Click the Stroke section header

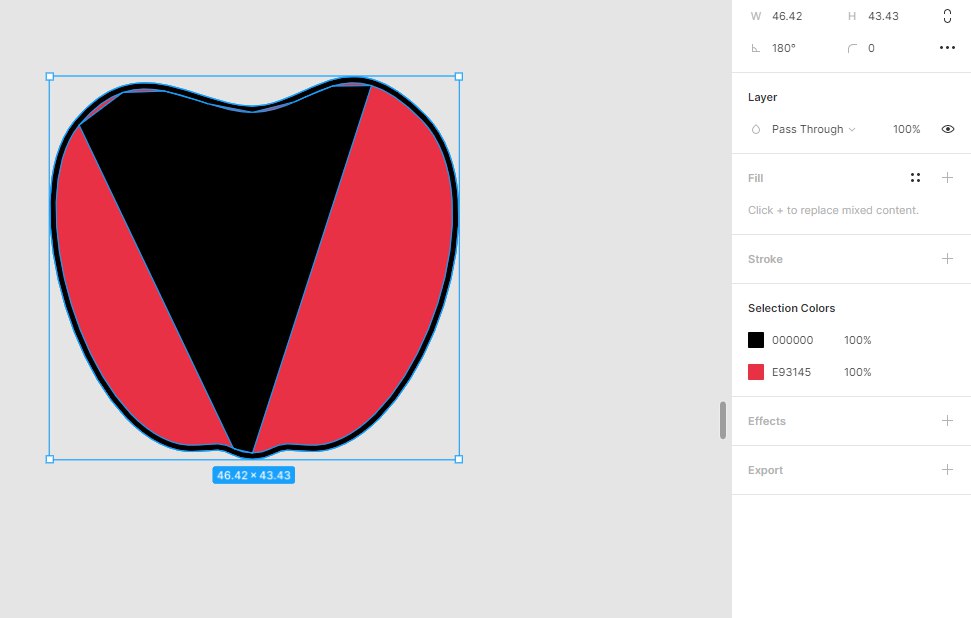(765, 259)
